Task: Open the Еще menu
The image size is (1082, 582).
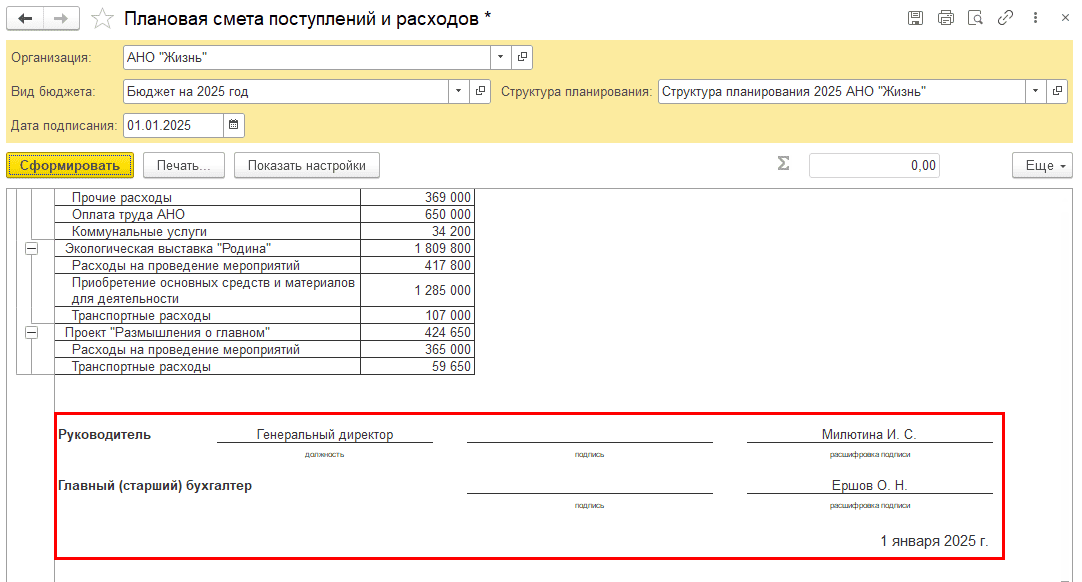Action: (1041, 165)
